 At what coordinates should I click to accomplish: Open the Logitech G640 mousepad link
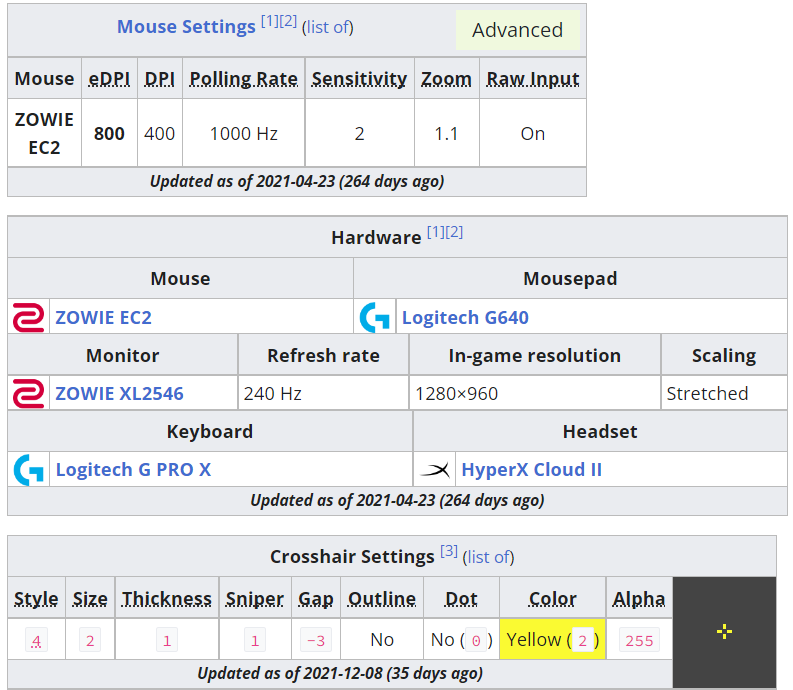pyautogui.click(x=465, y=318)
